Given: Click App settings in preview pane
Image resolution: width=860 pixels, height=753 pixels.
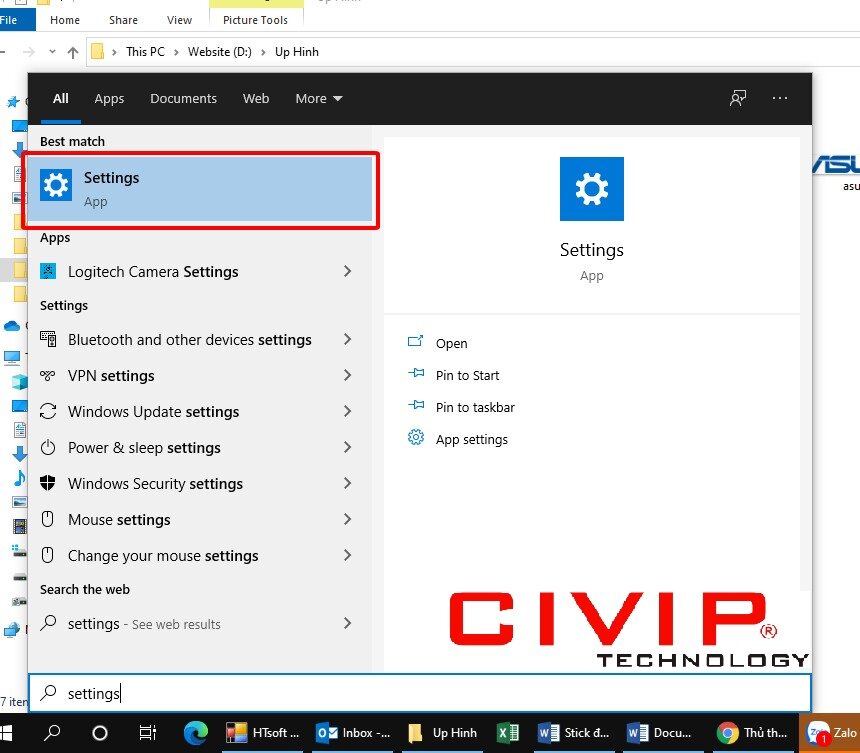Looking at the screenshot, I should 472,439.
